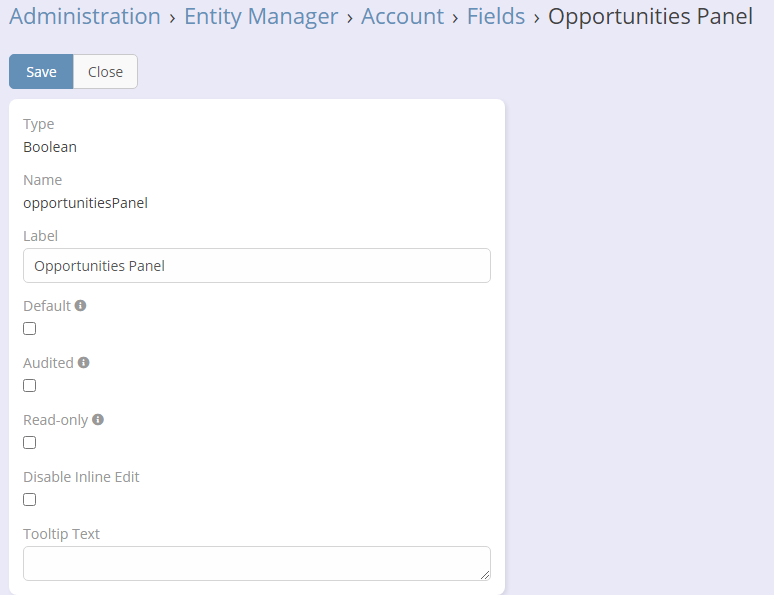Navigate to the Account breadcrumb link
774x595 pixels.
tap(402, 17)
